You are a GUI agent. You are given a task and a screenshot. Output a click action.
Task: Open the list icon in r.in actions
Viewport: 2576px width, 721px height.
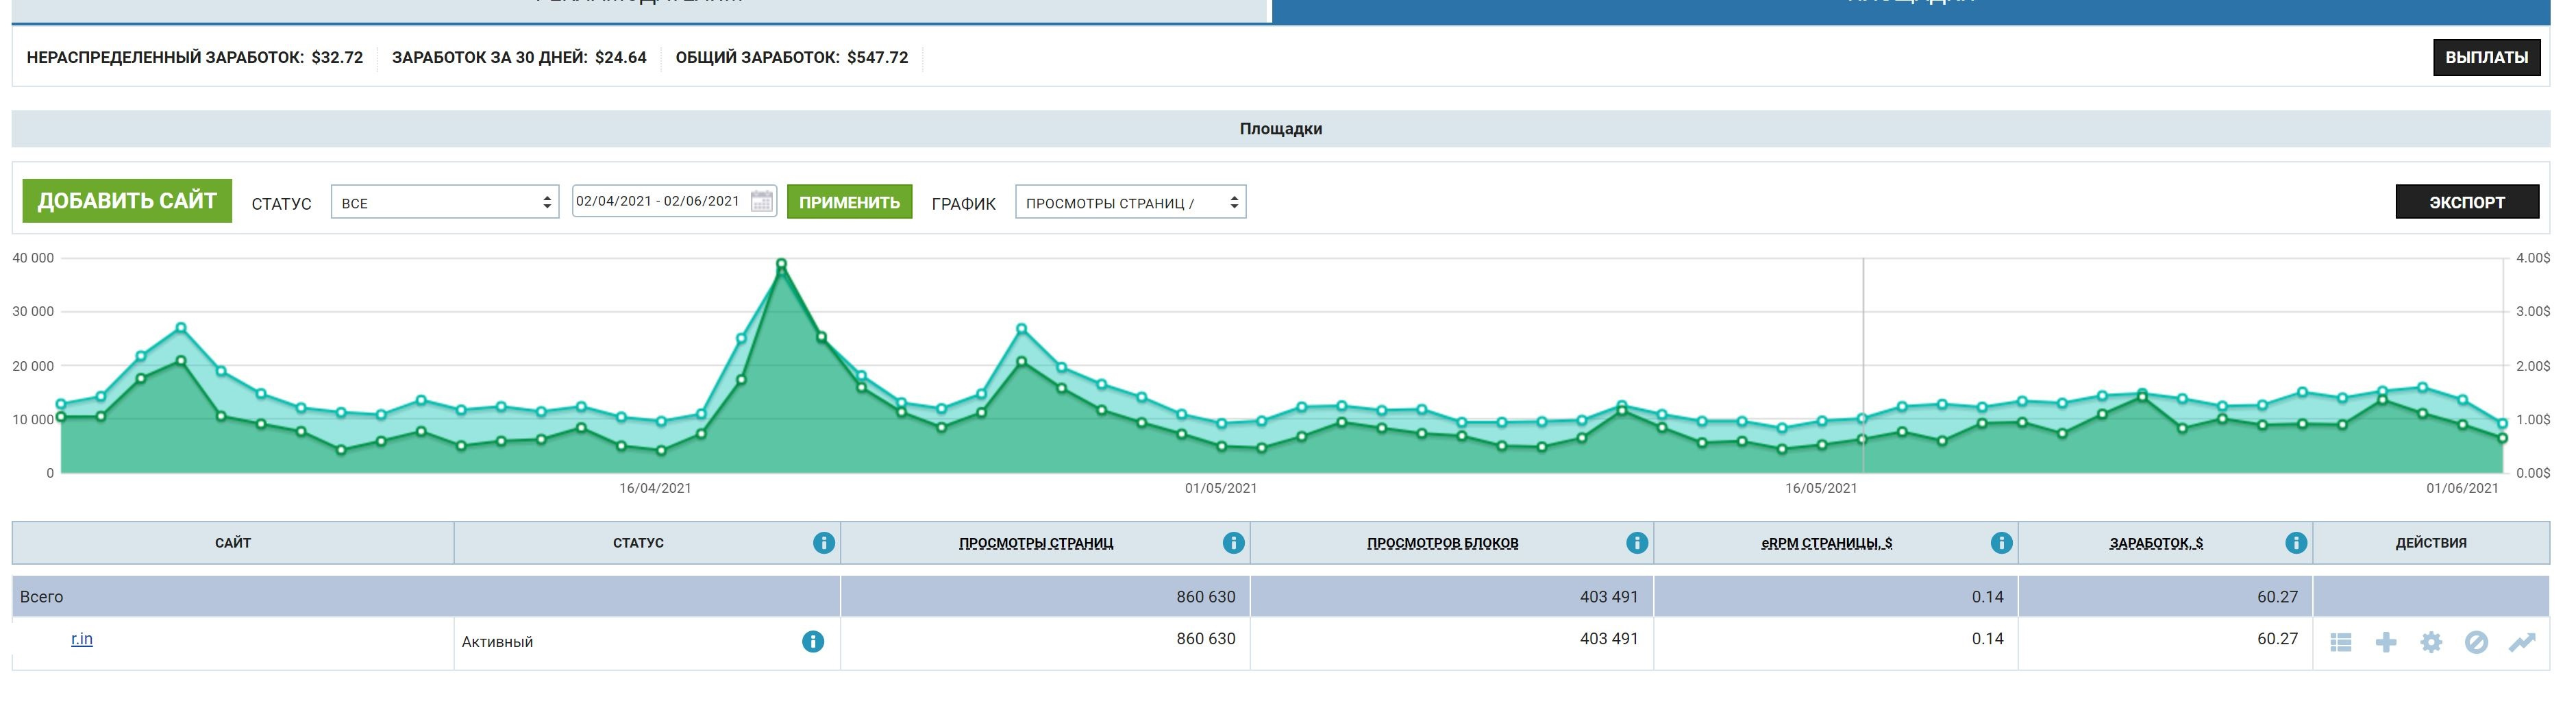tap(2340, 643)
